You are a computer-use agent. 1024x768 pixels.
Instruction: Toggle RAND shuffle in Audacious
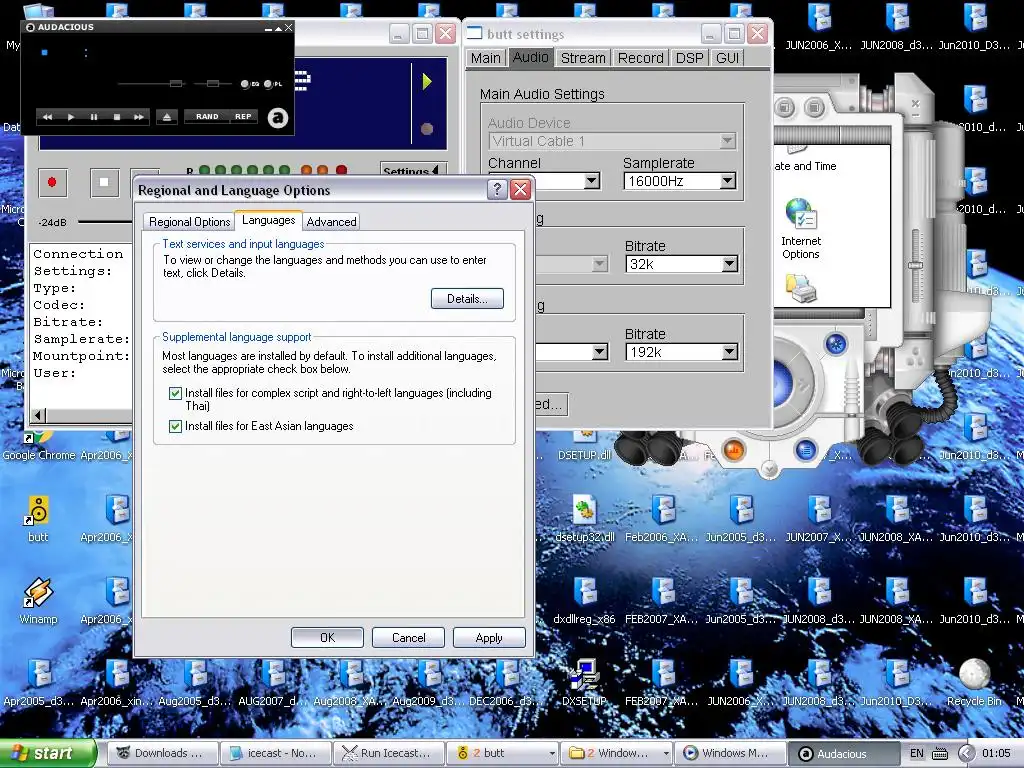206,116
